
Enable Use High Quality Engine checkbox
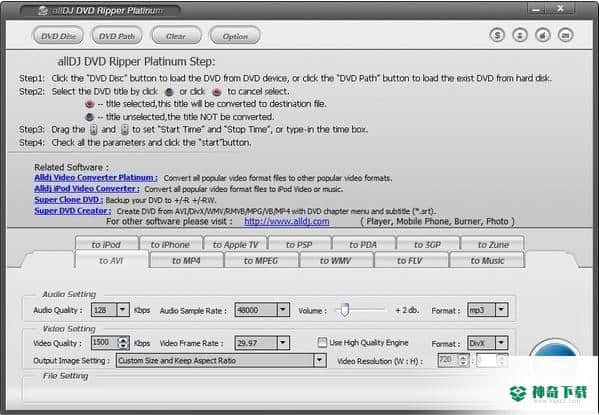point(322,342)
